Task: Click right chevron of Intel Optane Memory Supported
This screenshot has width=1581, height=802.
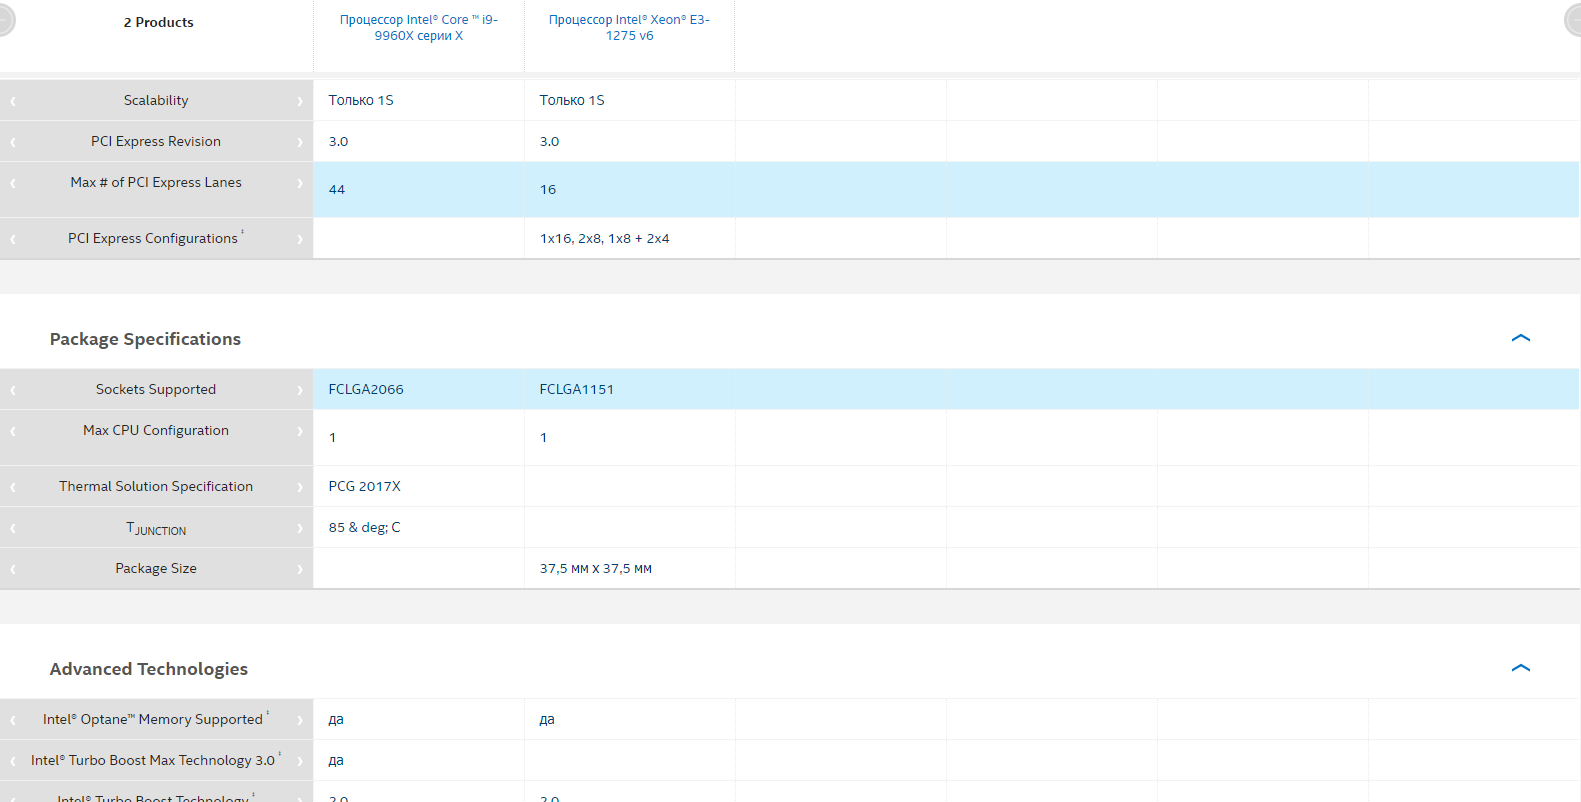Action: click(299, 720)
